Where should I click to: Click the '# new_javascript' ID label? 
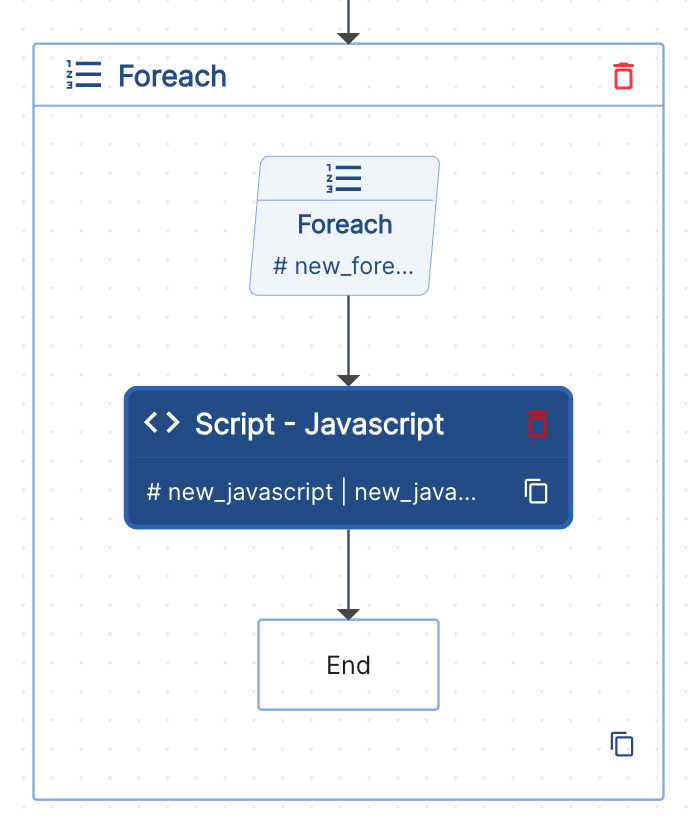coord(239,492)
